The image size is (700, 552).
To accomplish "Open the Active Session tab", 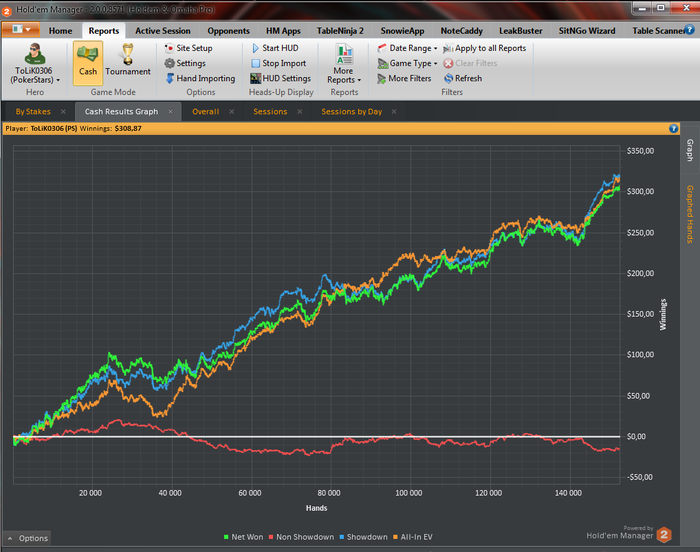I will tap(162, 31).
